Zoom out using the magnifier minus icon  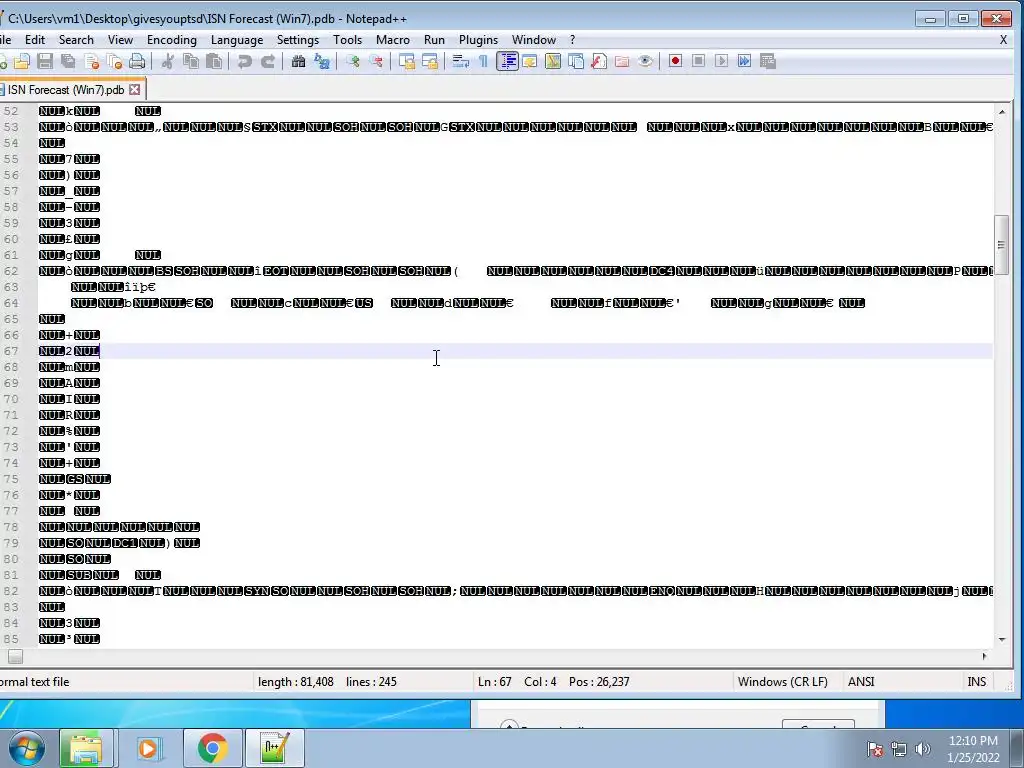click(376, 61)
